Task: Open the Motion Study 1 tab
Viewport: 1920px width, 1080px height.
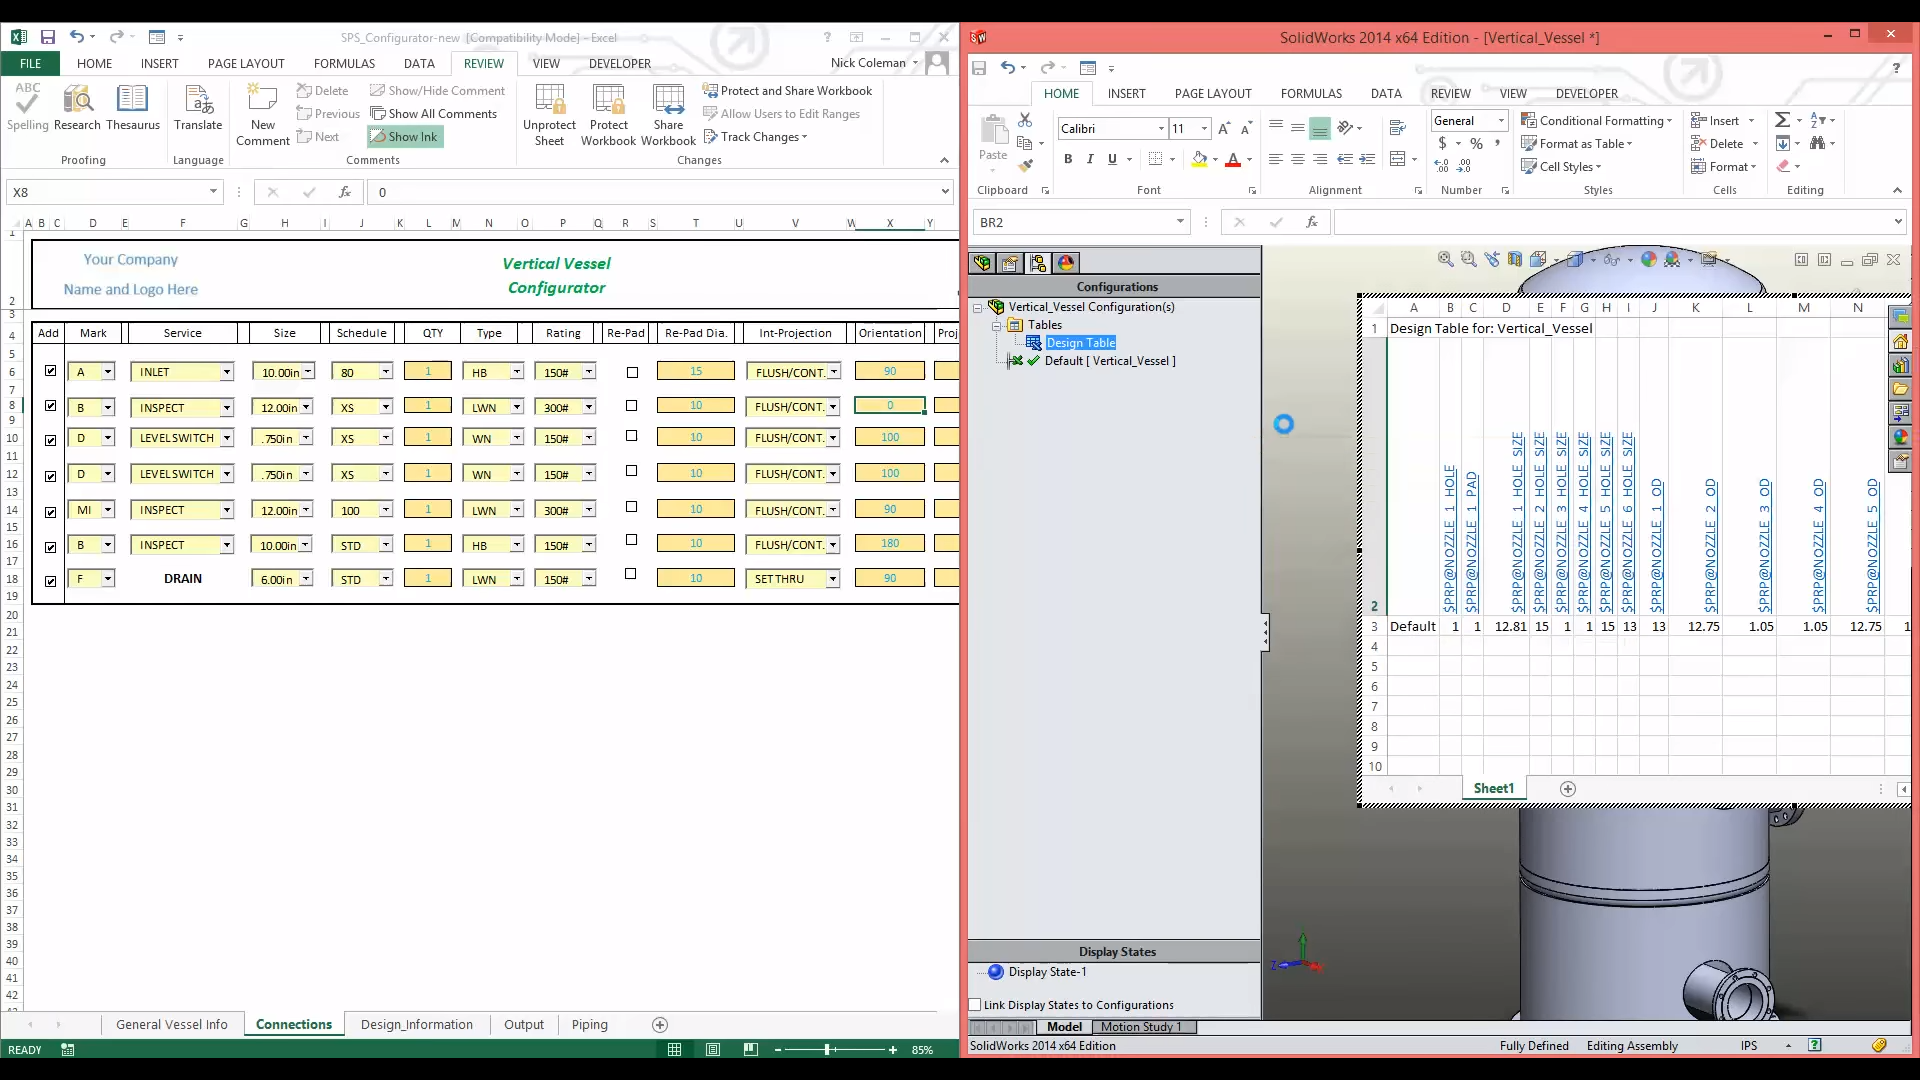Action: tap(1141, 1027)
